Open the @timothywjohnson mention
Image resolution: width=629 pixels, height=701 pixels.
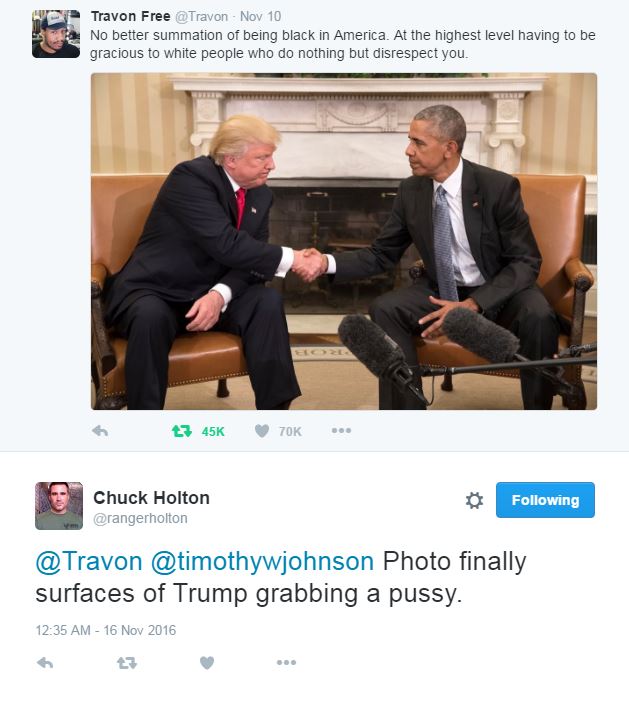click(262, 561)
